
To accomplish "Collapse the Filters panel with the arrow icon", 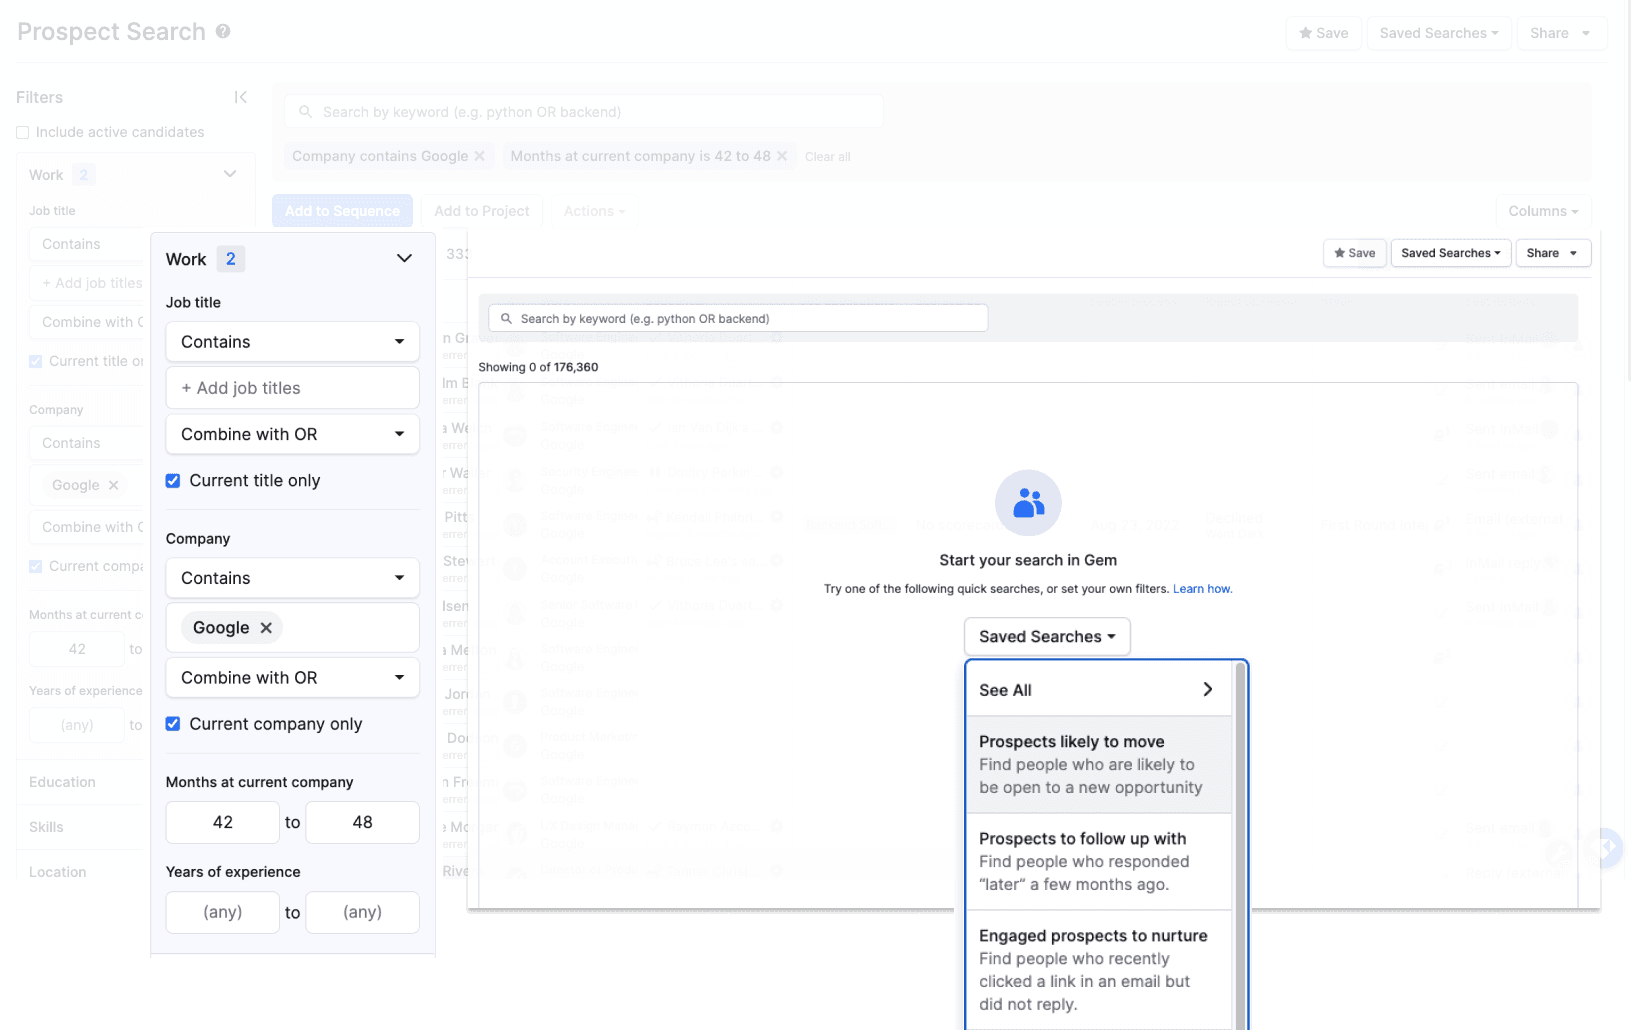I will [x=240, y=97].
